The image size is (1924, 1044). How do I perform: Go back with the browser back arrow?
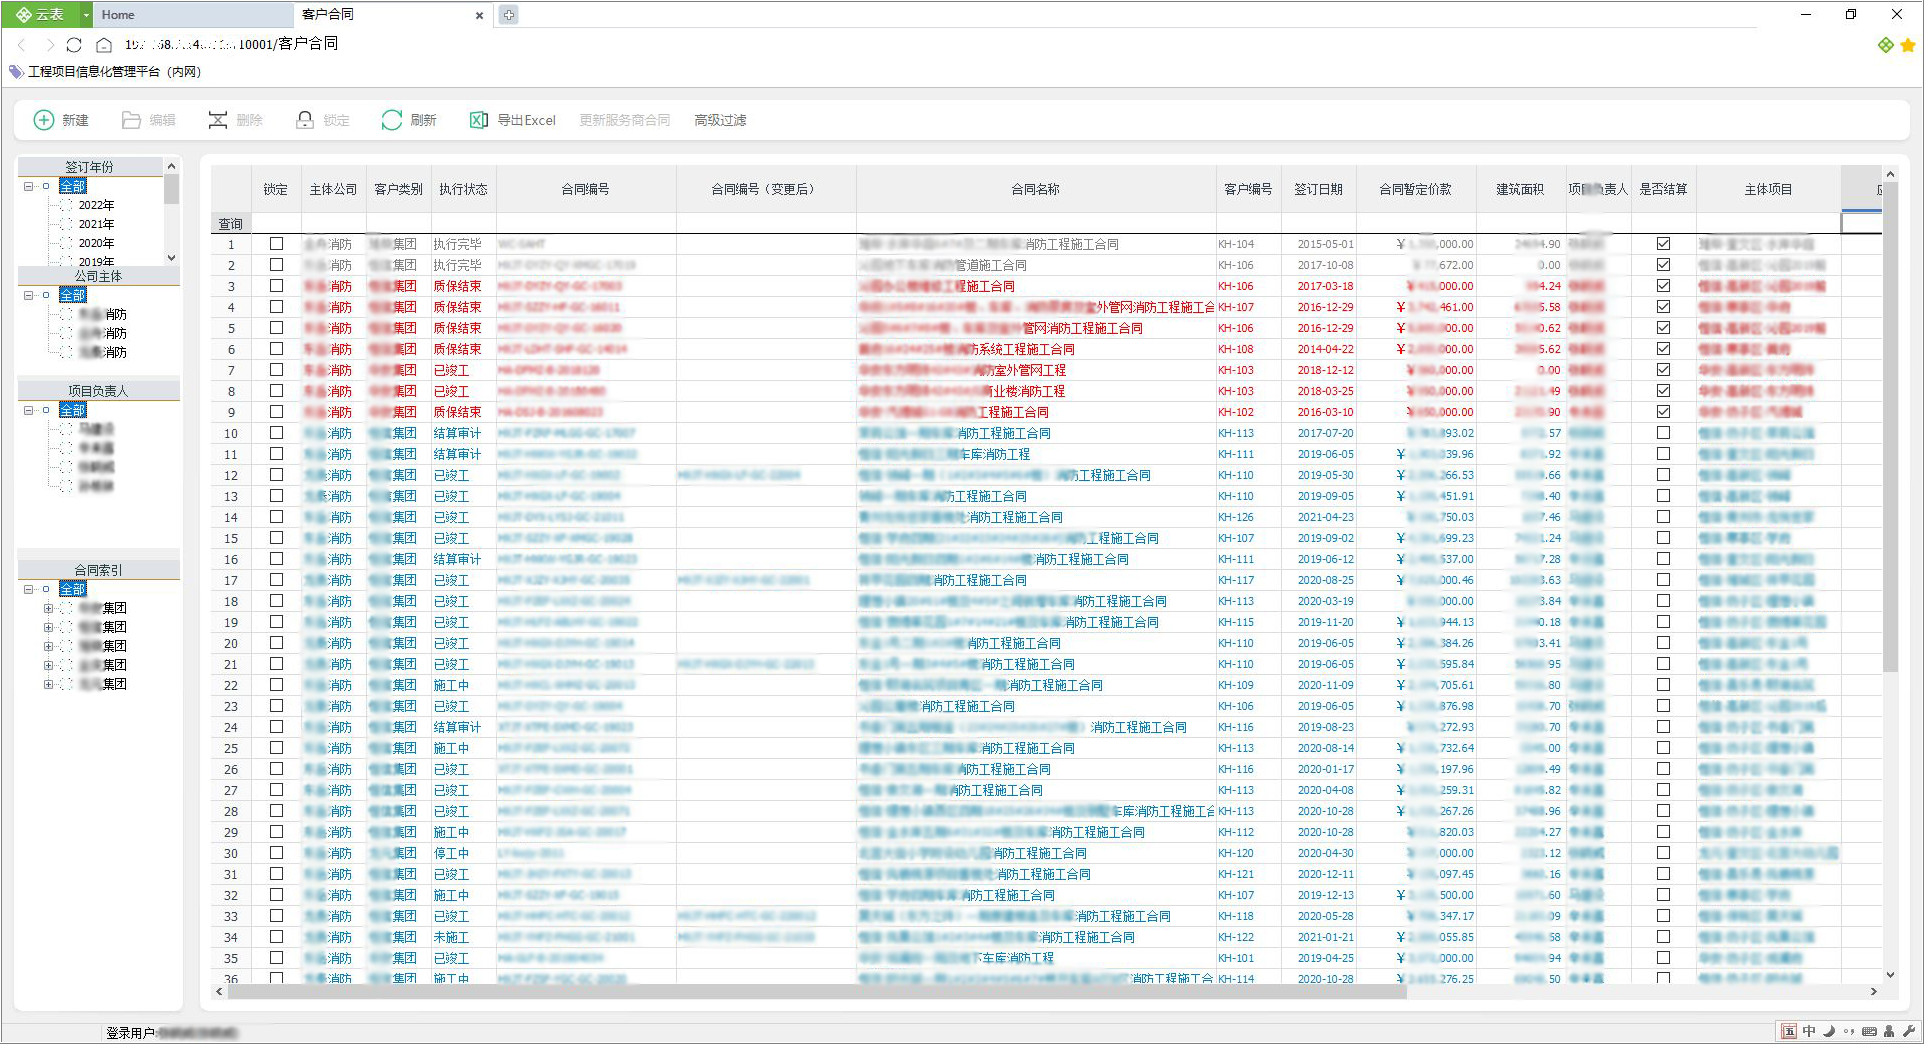(22, 44)
